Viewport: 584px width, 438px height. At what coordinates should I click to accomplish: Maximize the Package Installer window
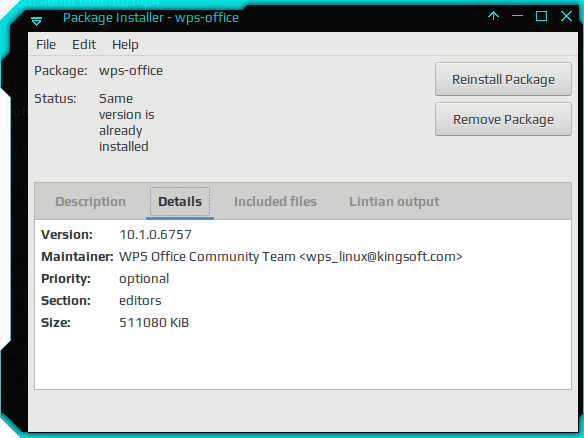(x=541, y=16)
